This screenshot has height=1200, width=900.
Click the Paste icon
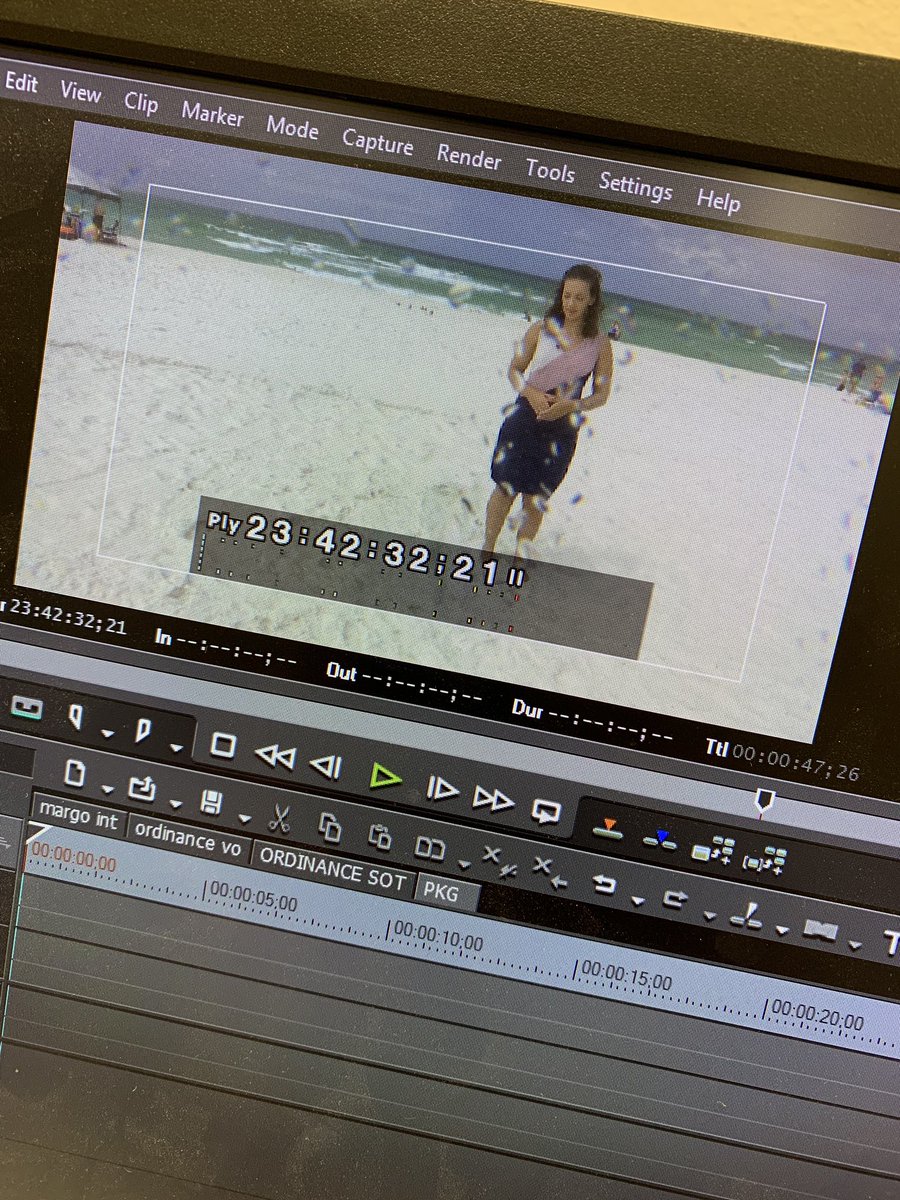tap(379, 836)
